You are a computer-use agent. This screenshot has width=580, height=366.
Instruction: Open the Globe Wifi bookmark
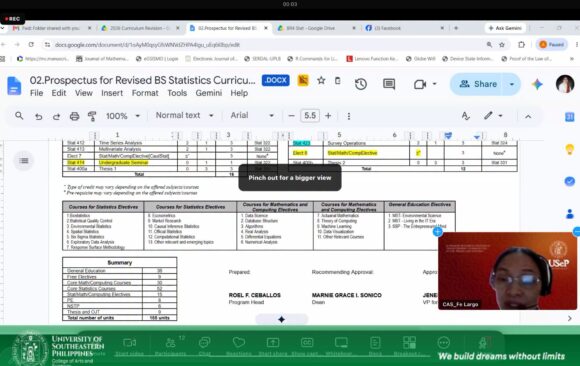click(421, 58)
